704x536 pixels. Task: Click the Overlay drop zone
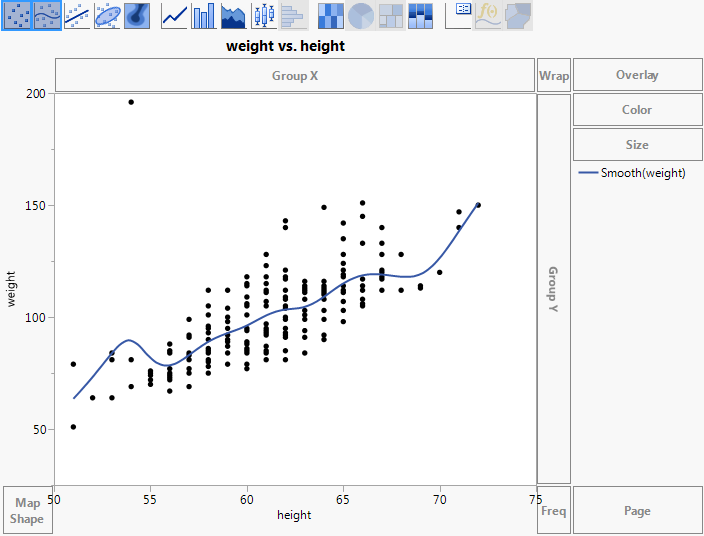tap(638, 75)
